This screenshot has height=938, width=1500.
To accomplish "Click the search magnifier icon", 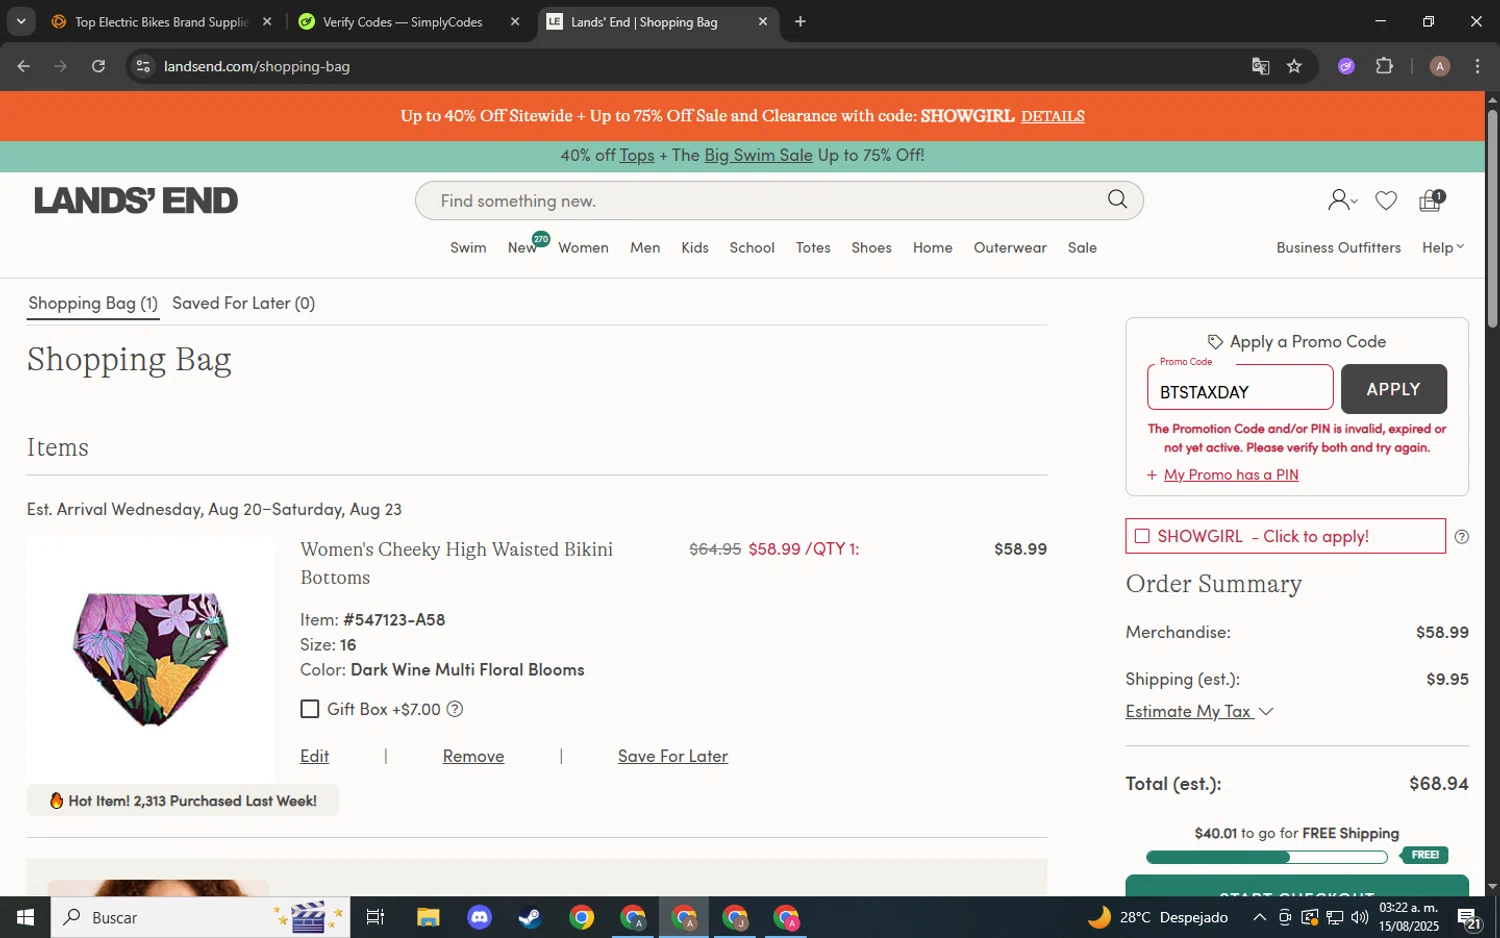I will click(1117, 200).
